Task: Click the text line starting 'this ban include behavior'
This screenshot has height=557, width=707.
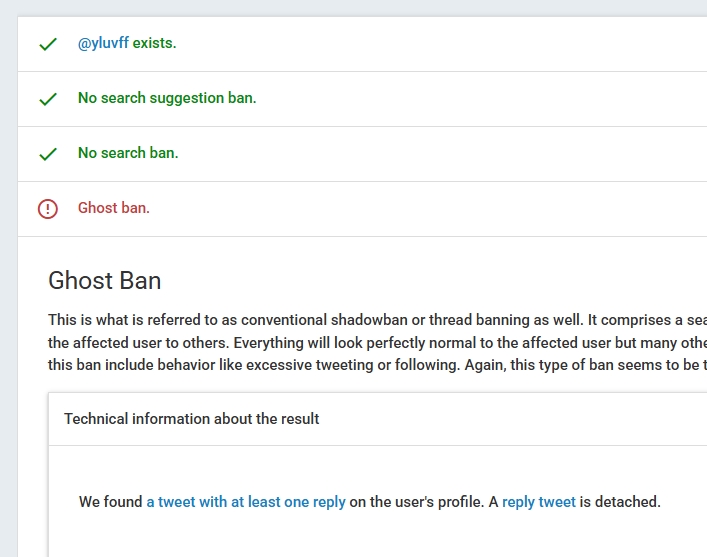Action: (x=377, y=365)
